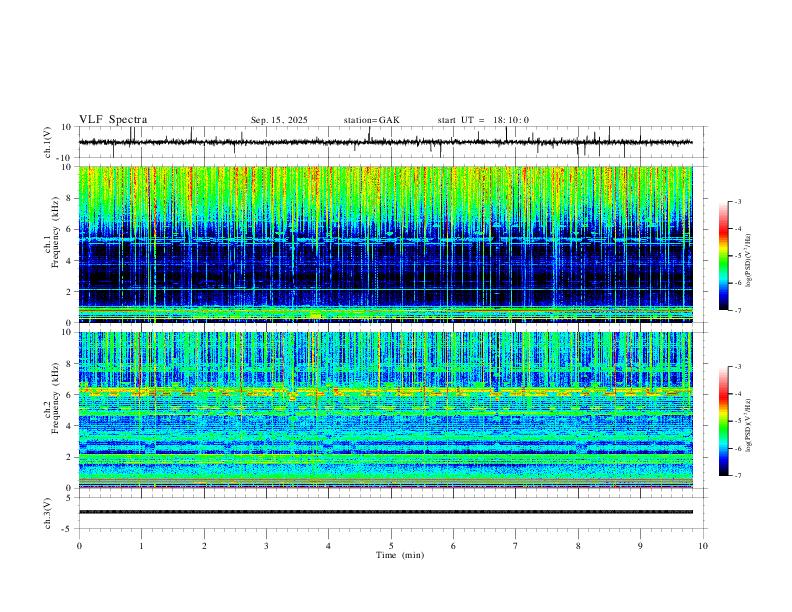Click the "2" kHz tick on ch.2 frequency axis
Image resolution: width=792 pixels, height=612 pixels.
[x=69, y=457]
